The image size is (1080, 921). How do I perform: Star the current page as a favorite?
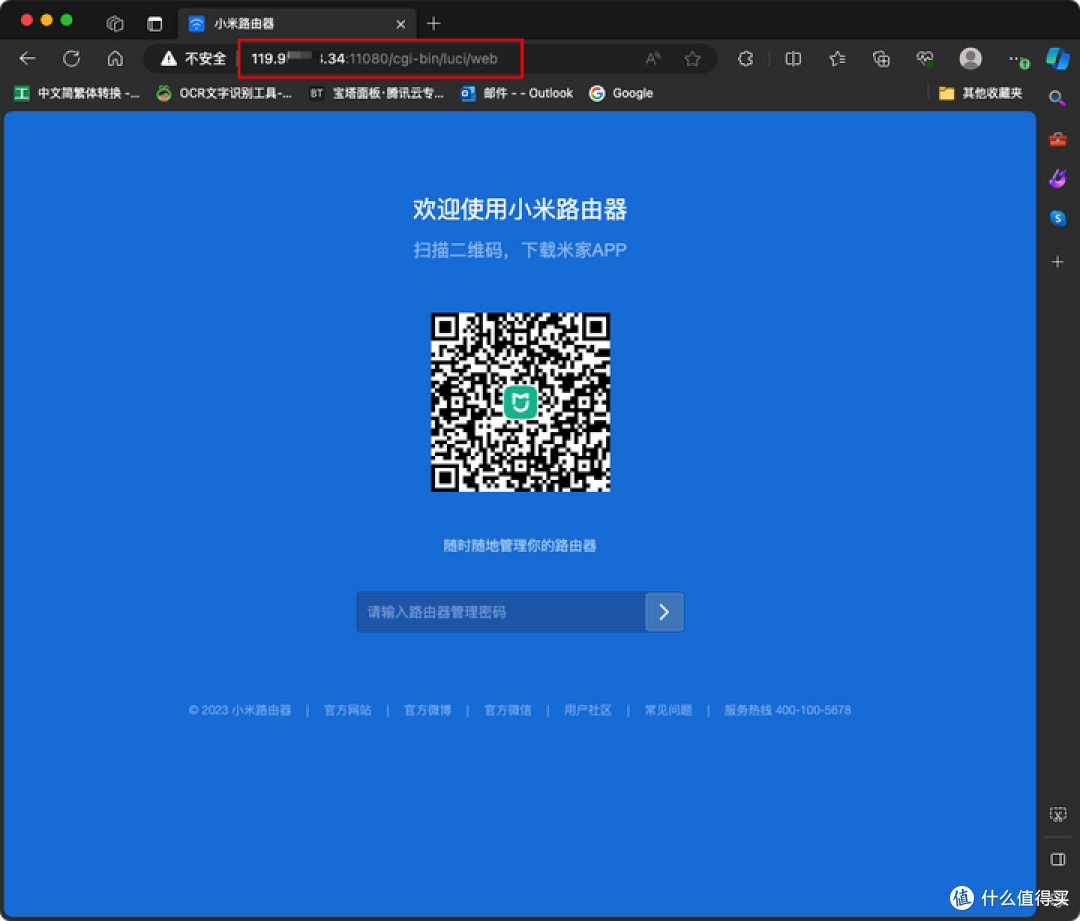click(693, 58)
